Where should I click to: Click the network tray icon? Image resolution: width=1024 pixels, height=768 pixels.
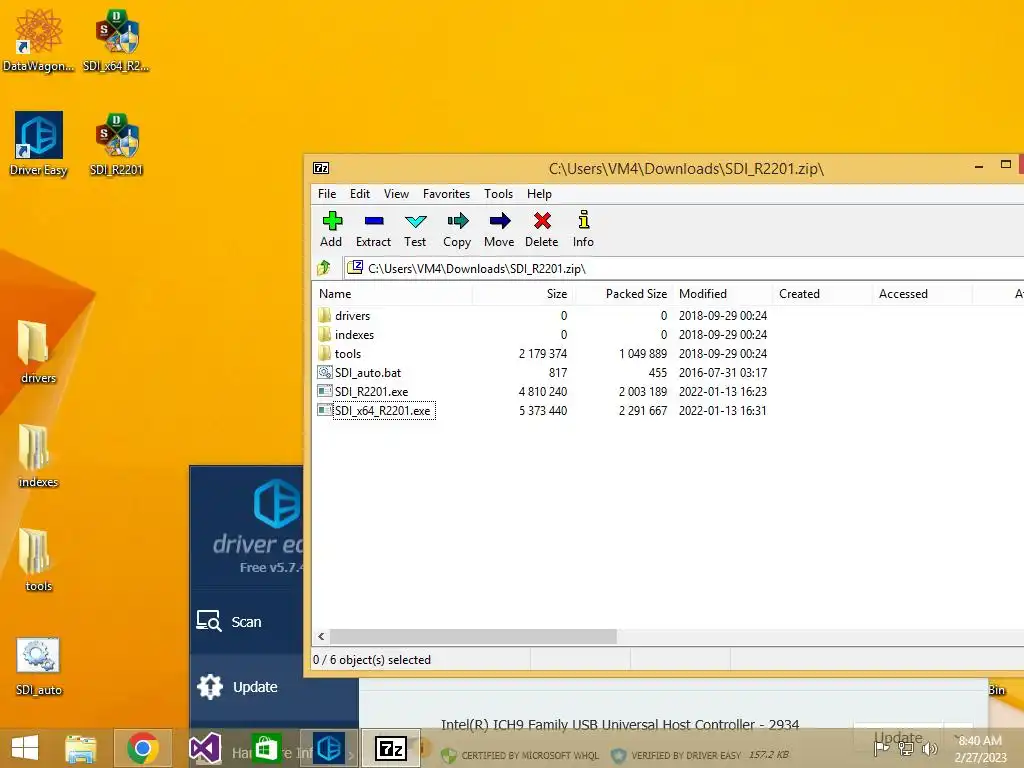tap(906, 749)
